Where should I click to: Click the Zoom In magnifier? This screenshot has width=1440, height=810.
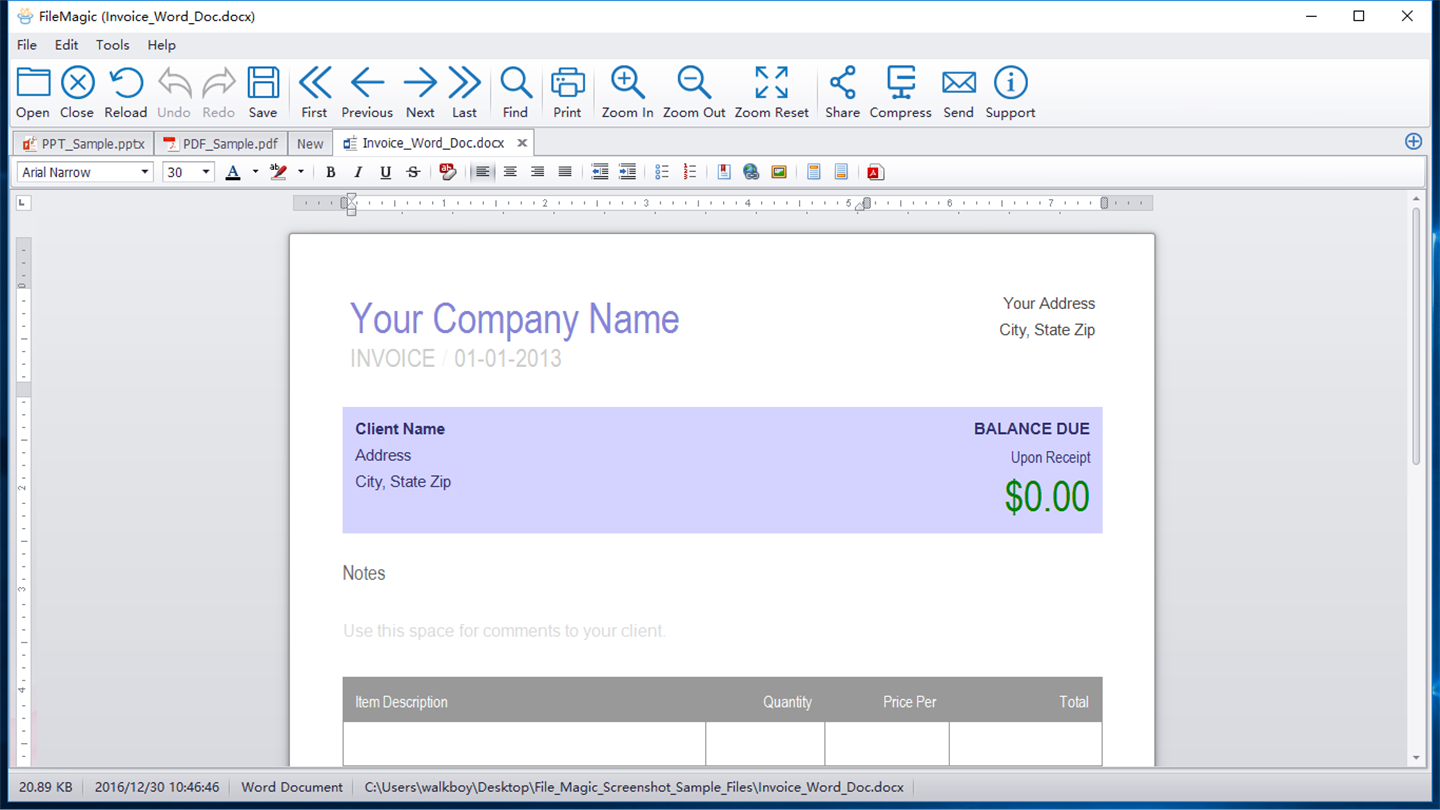click(x=627, y=83)
